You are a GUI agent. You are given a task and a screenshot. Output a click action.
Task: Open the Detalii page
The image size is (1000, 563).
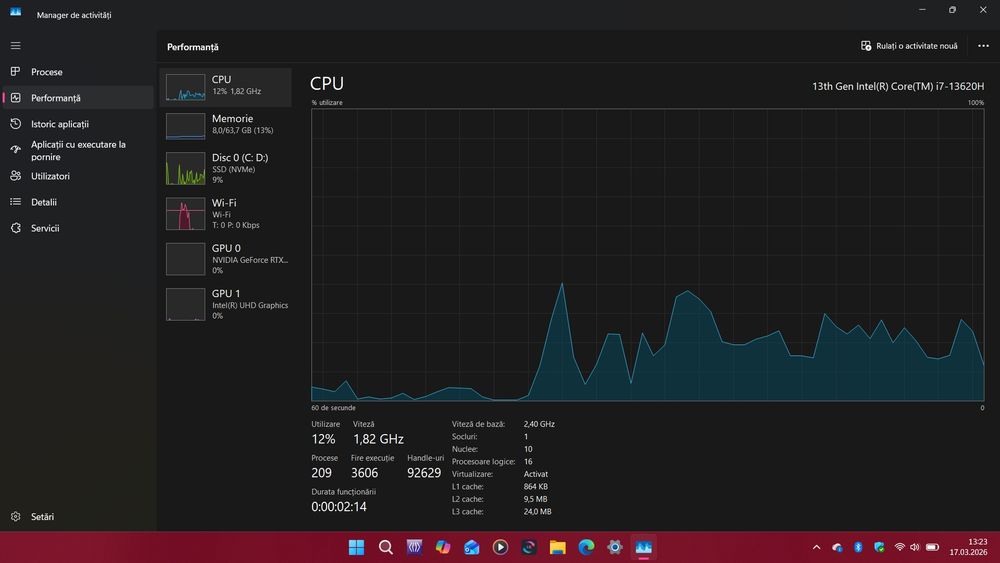click(x=78, y=202)
